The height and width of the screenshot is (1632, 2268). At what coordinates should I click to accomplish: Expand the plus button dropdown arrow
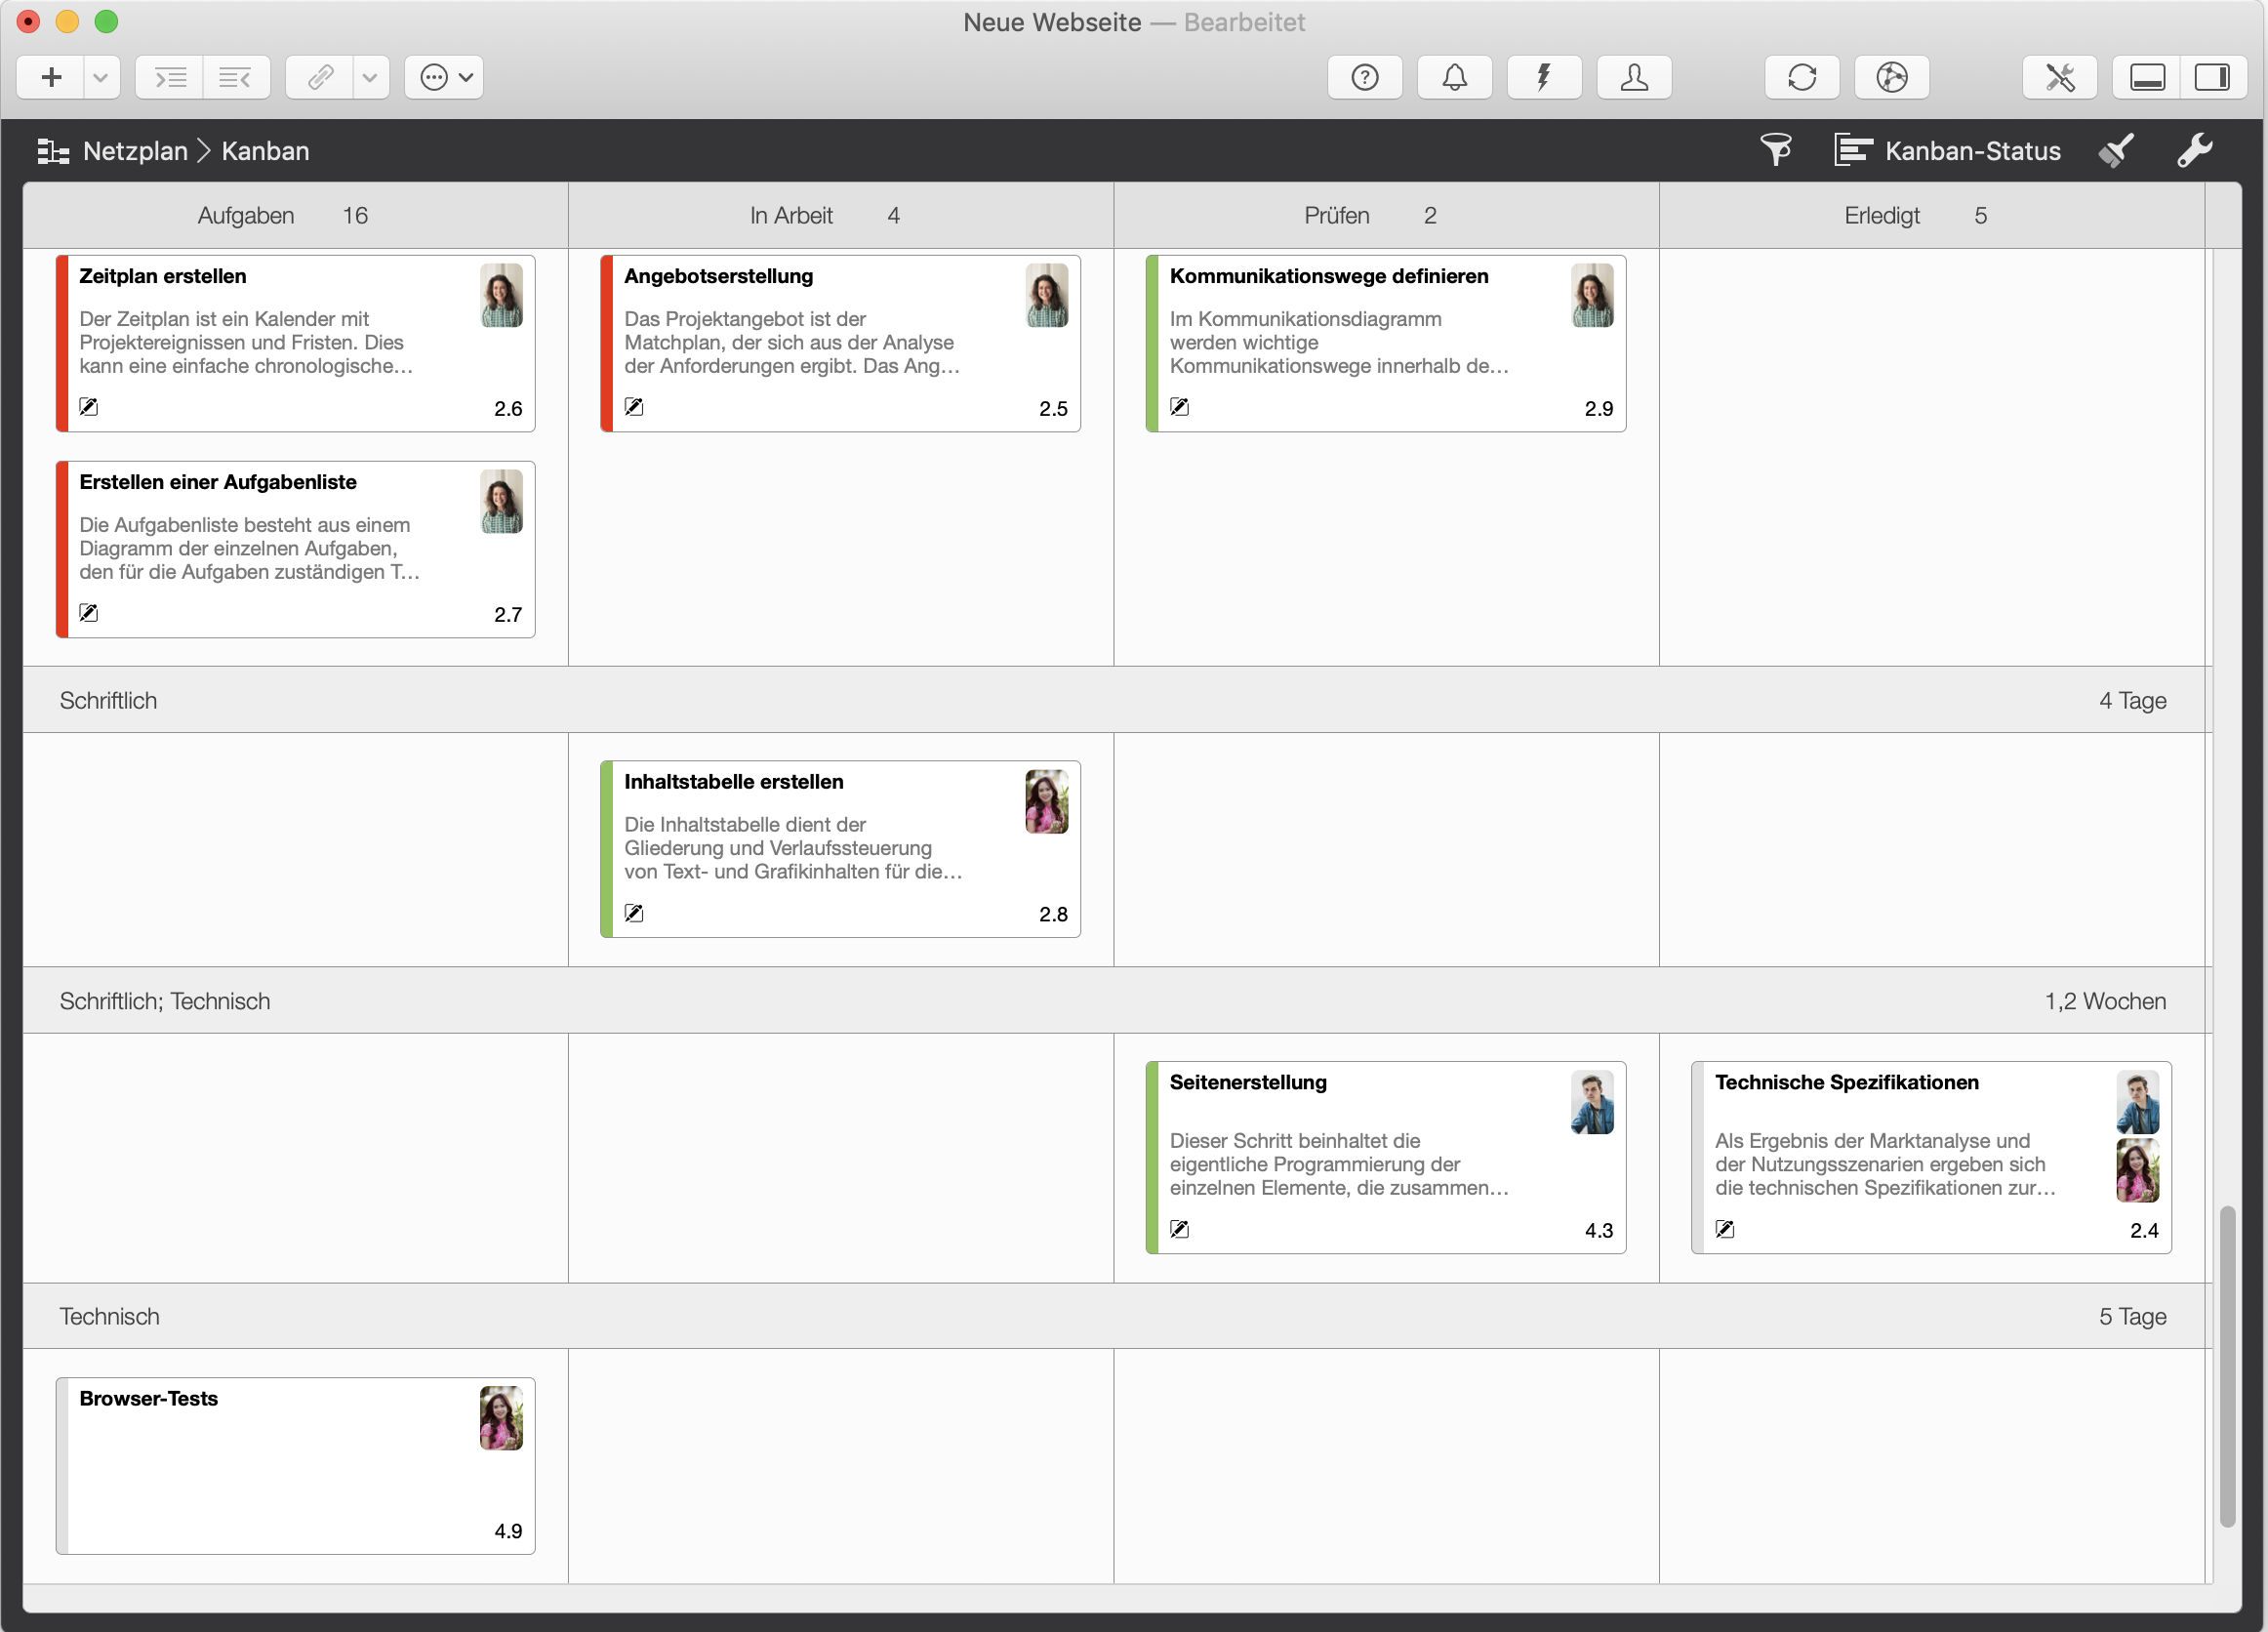point(100,77)
